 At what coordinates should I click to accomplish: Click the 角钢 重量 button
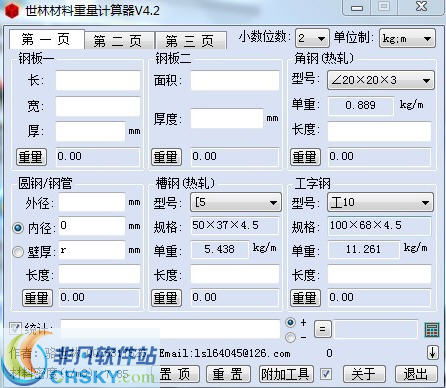click(x=305, y=157)
